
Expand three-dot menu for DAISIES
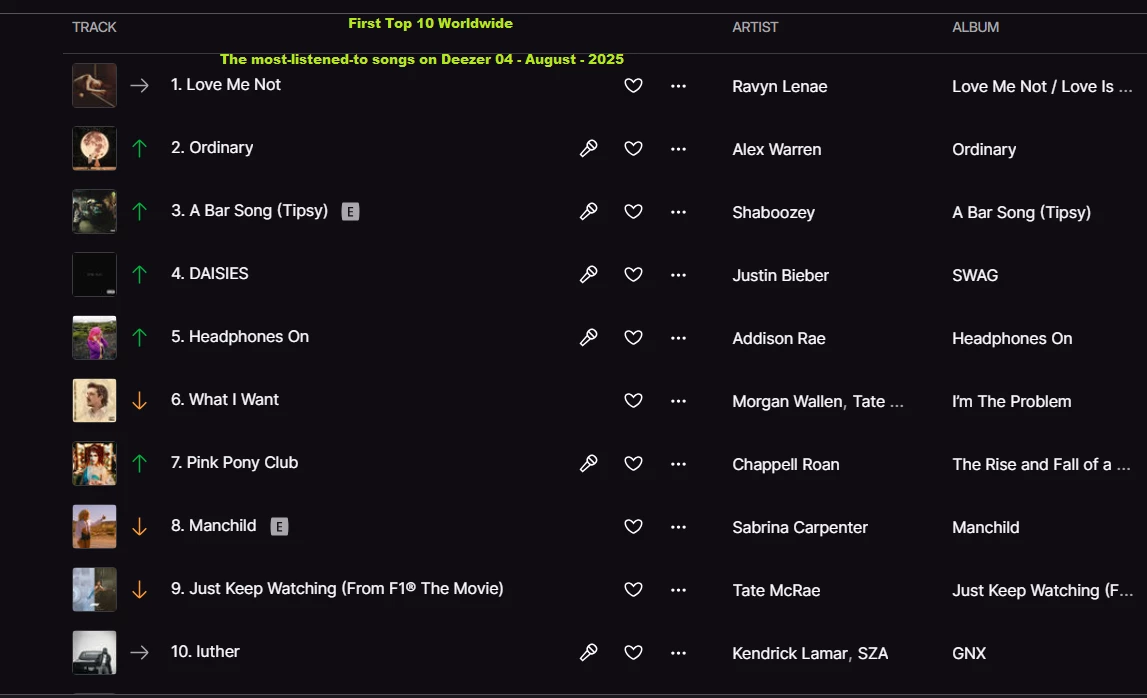coord(678,275)
